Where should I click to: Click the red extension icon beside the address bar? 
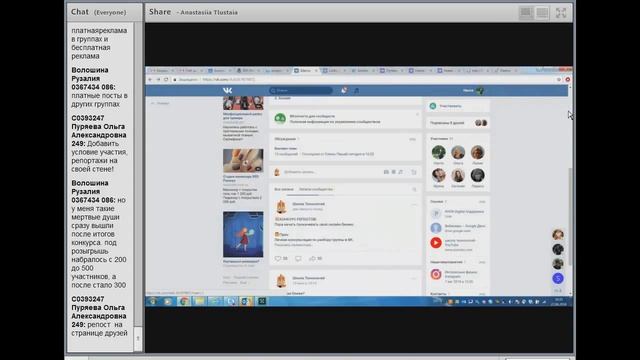pos(567,79)
